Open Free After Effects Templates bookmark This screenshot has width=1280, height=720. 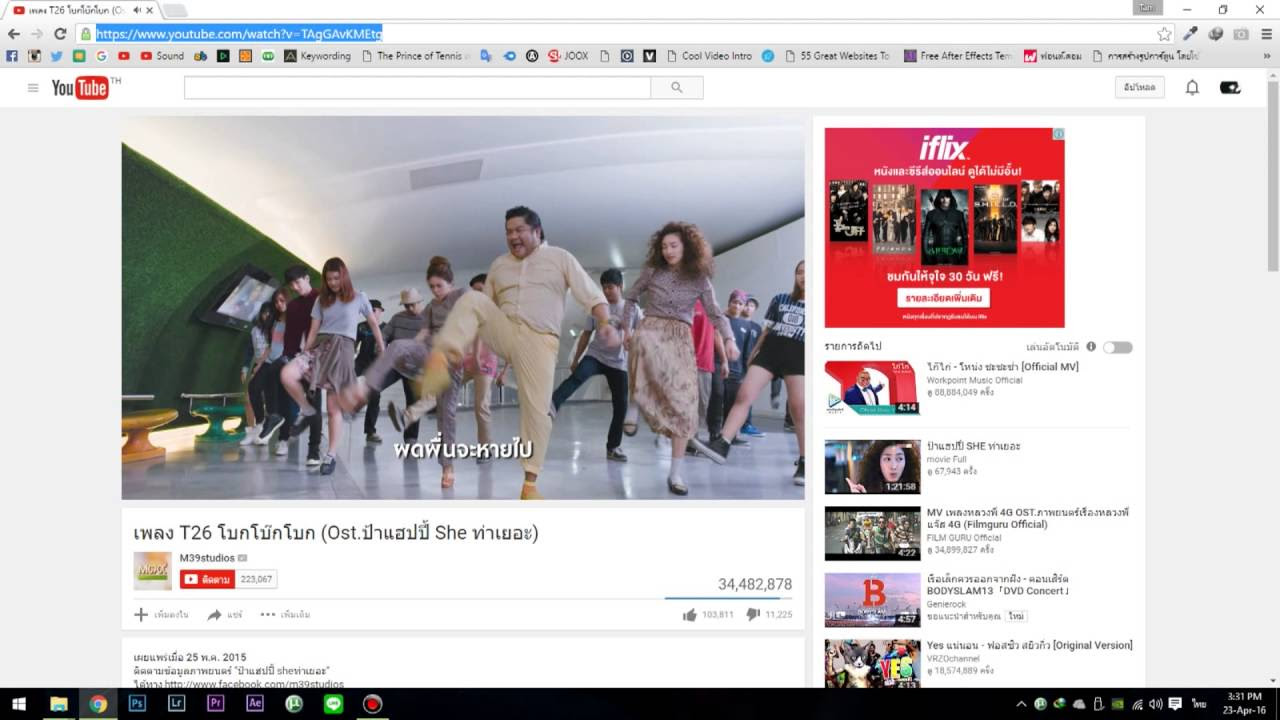coord(958,56)
